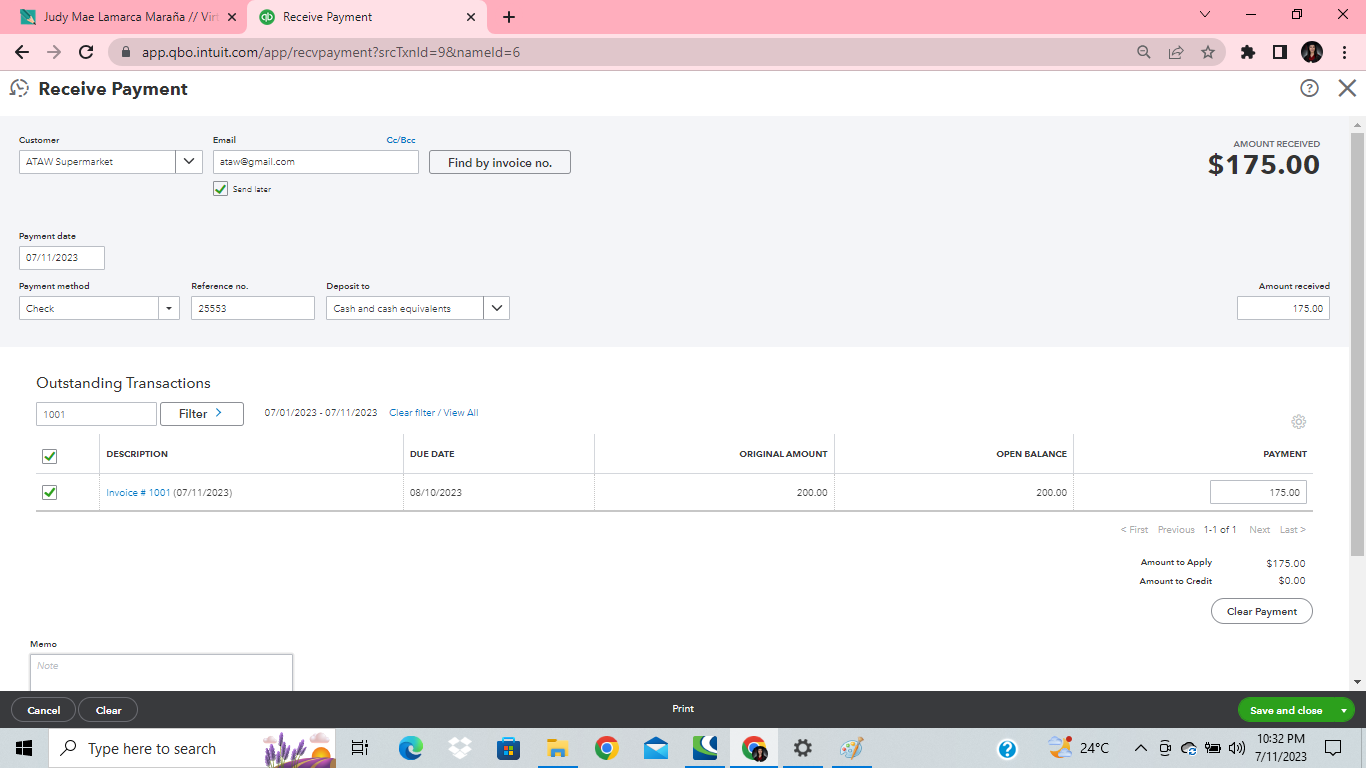Open Paint from the taskbar
This screenshot has width=1366, height=768.
pos(851,748)
